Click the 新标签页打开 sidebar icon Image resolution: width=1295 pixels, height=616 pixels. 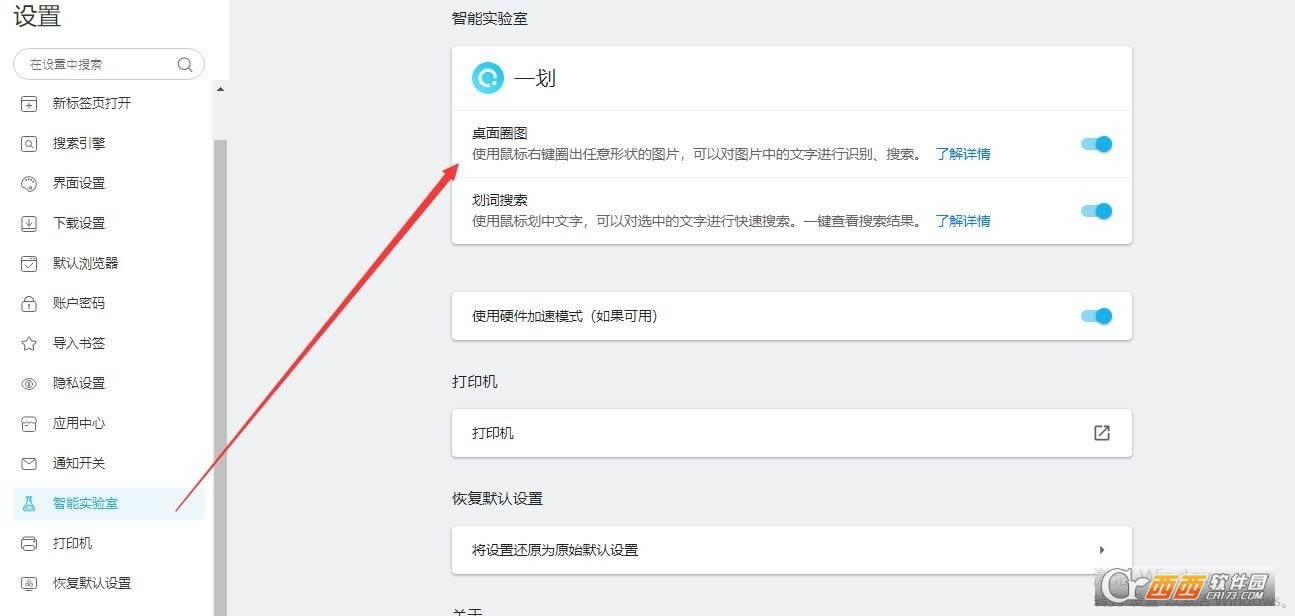pos(29,103)
